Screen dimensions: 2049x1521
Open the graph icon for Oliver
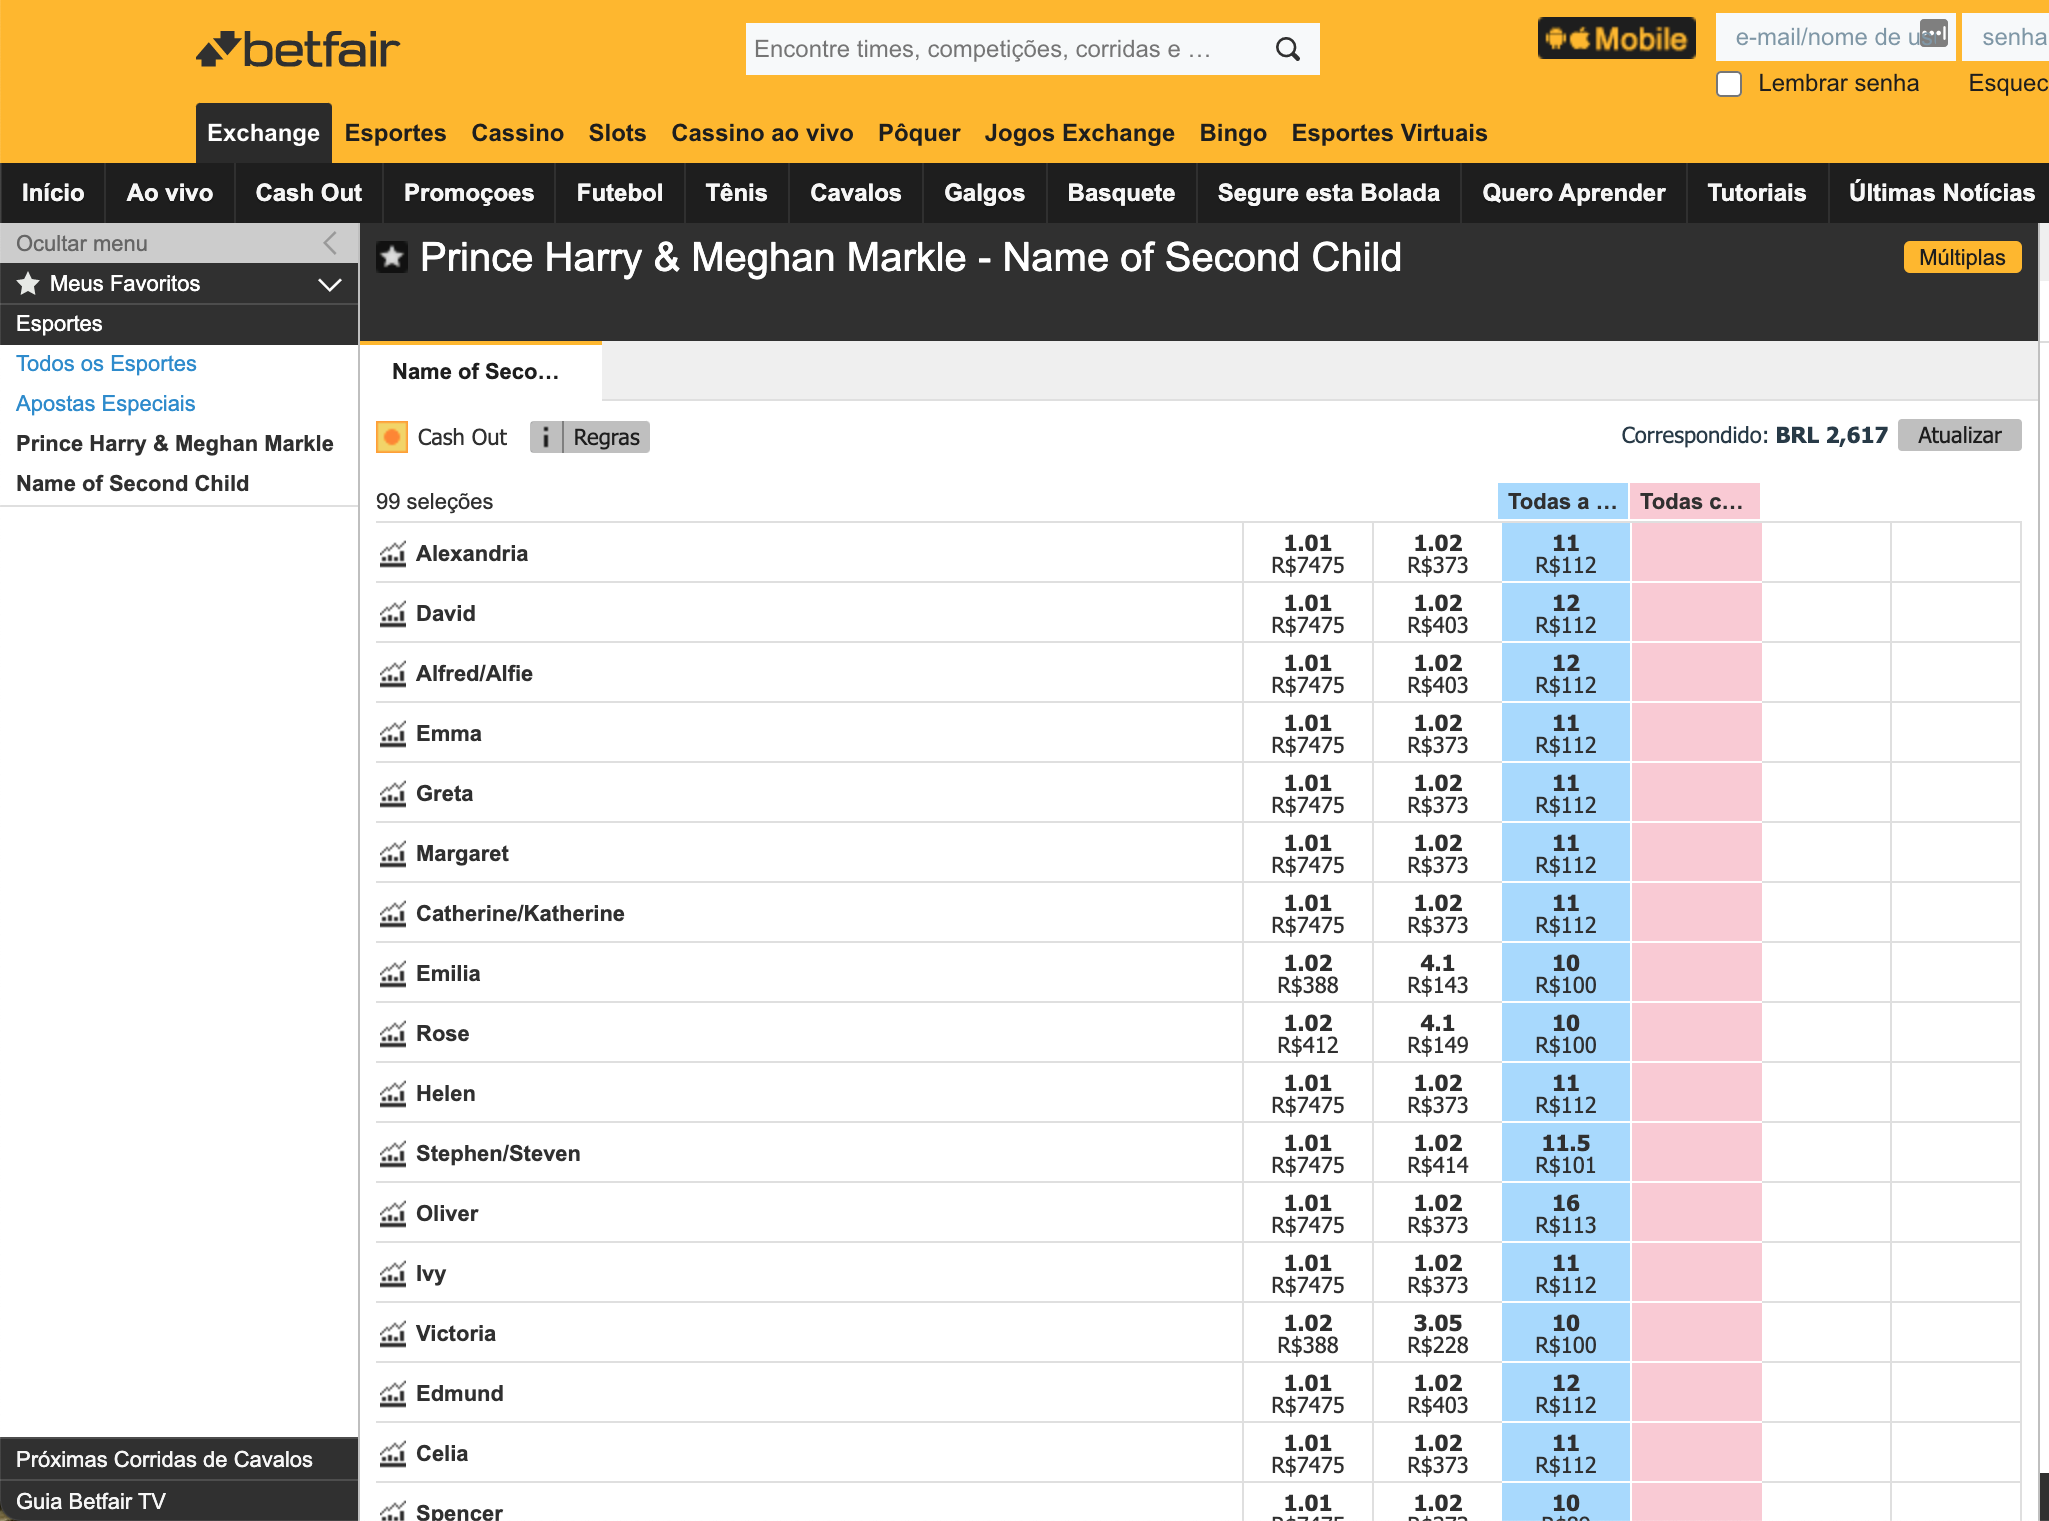coord(393,1213)
